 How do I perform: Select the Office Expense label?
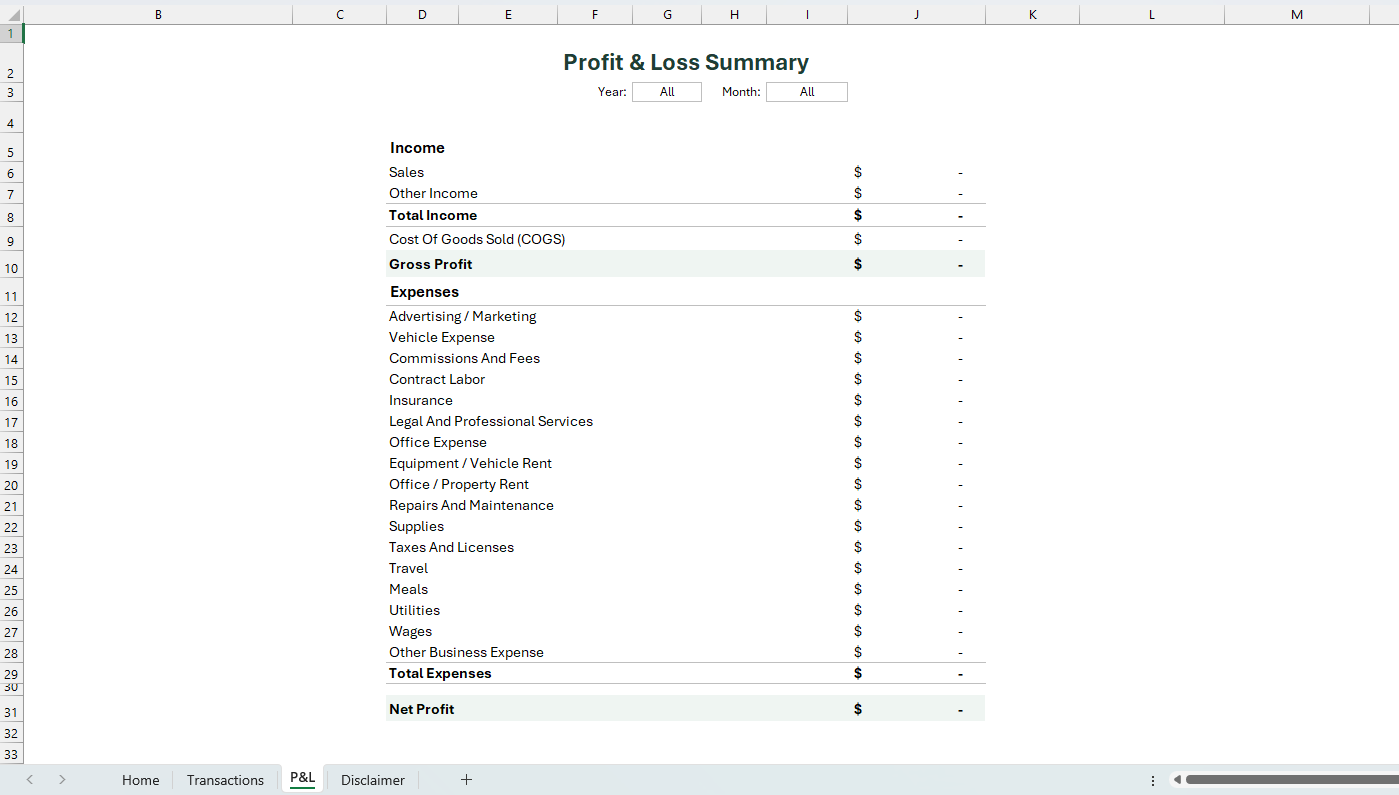(x=437, y=442)
